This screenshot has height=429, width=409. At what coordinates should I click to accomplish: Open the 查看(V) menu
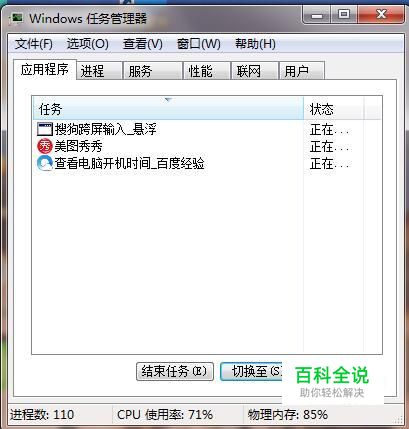143,44
